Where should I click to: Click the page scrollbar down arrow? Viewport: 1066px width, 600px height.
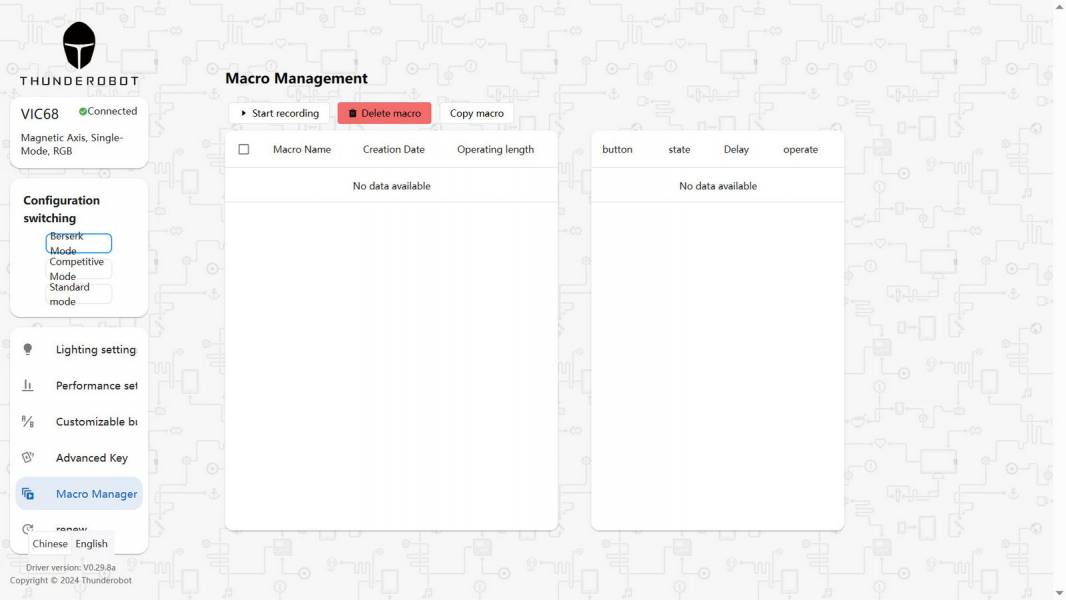click(1059, 593)
